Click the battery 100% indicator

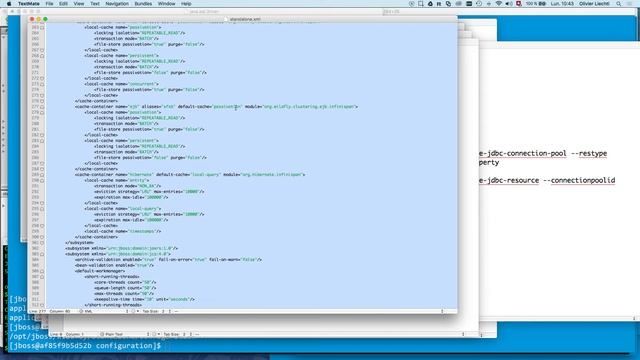(536, 4)
